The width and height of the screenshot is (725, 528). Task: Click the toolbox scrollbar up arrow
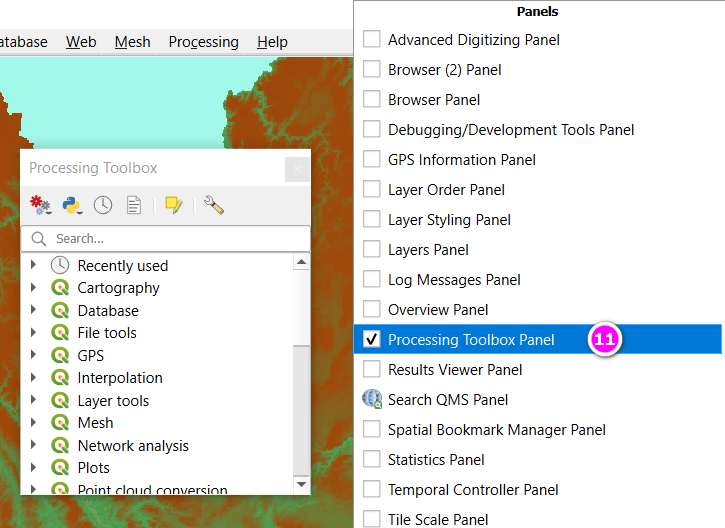click(x=301, y=262)
